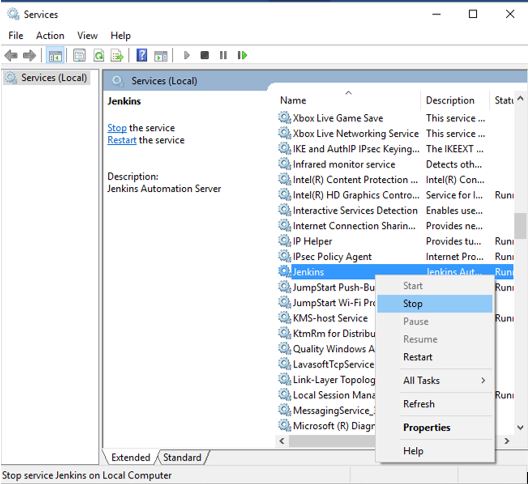Select Quality Windows A service row
Screen dimensions: 532x484
coord(327,349)
